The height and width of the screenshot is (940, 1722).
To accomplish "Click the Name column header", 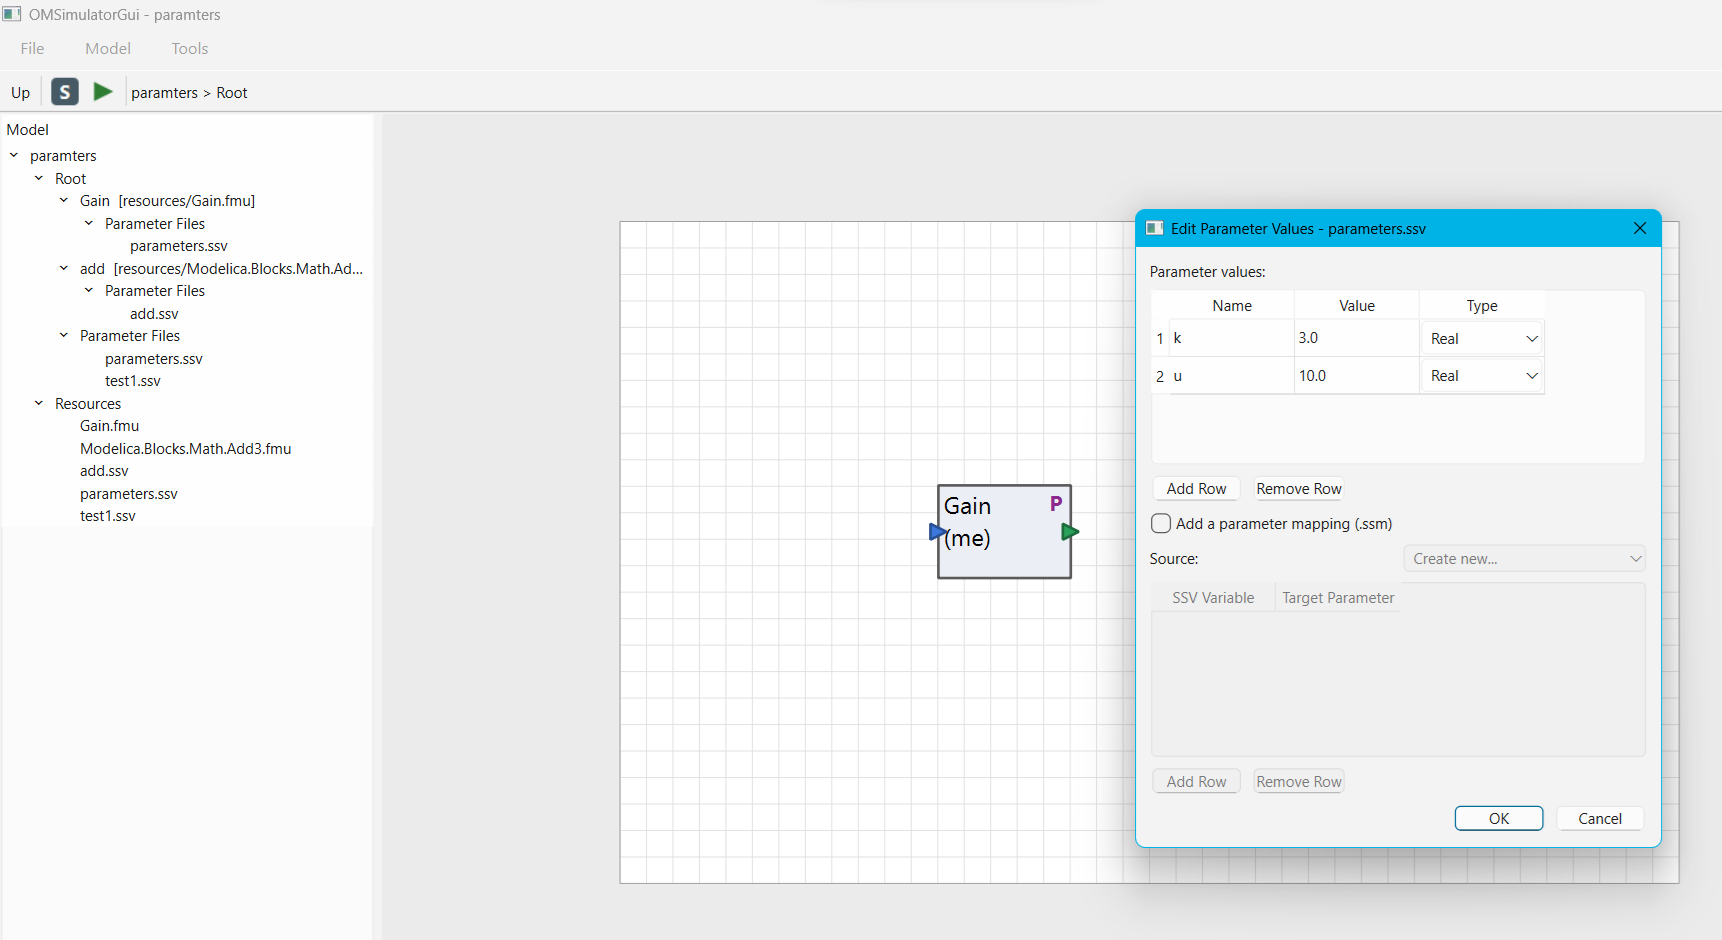I will 1232,306.
